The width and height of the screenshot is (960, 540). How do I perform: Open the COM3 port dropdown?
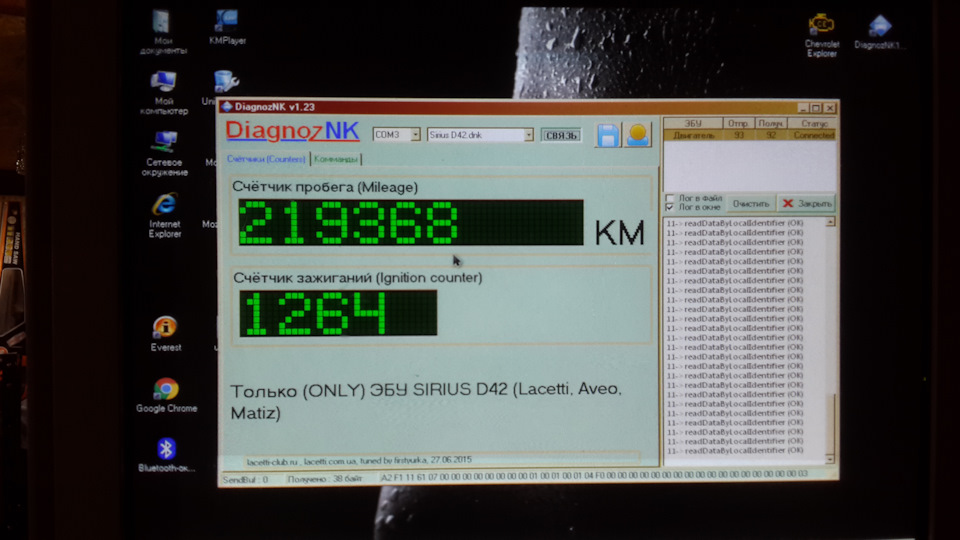coord(415,135)
